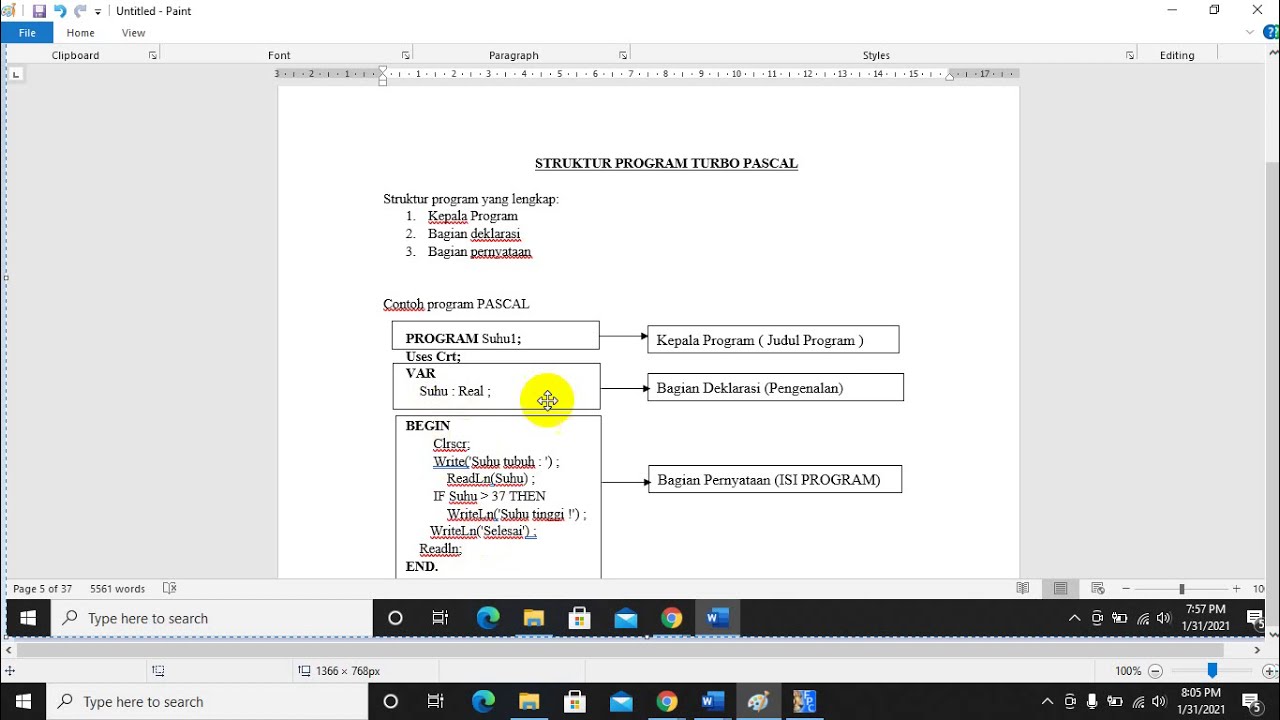Switch to Paint's Home tab
The width and height of the screenshot is (1280, 720).
pyautogui.click(x=81, y=33)
